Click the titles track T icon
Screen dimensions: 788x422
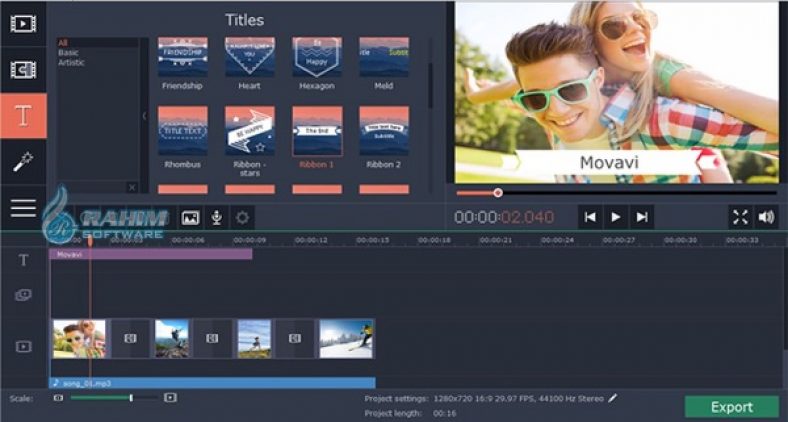click(23, 260)
